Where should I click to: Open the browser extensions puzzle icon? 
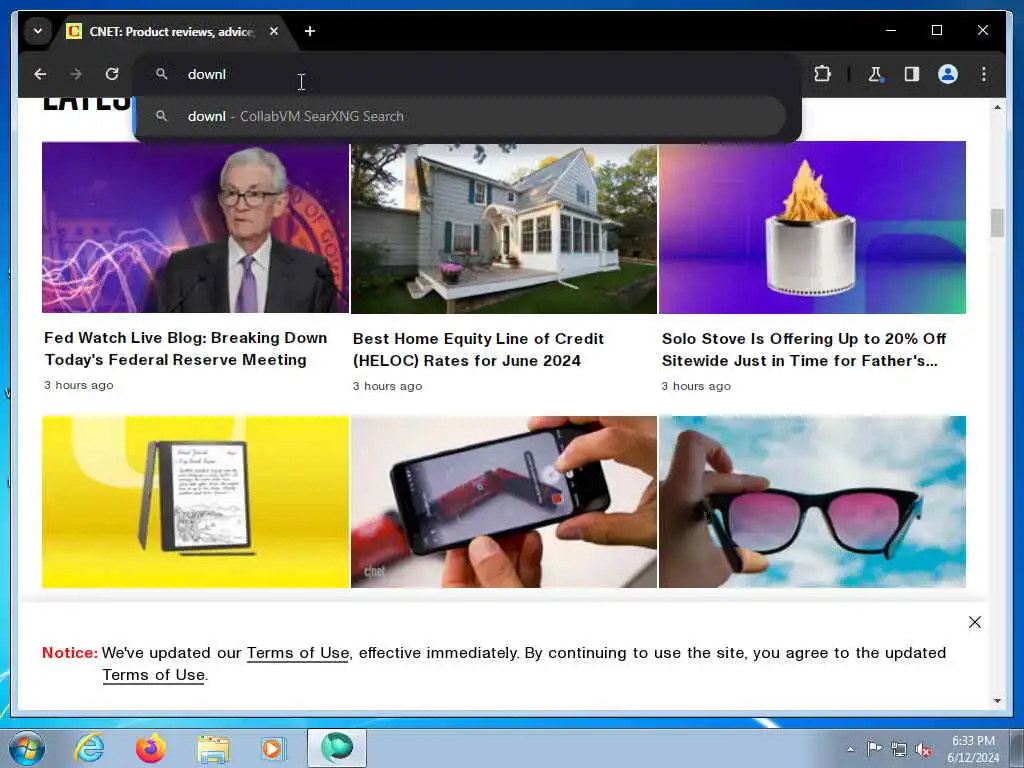(x=822, y=74)
